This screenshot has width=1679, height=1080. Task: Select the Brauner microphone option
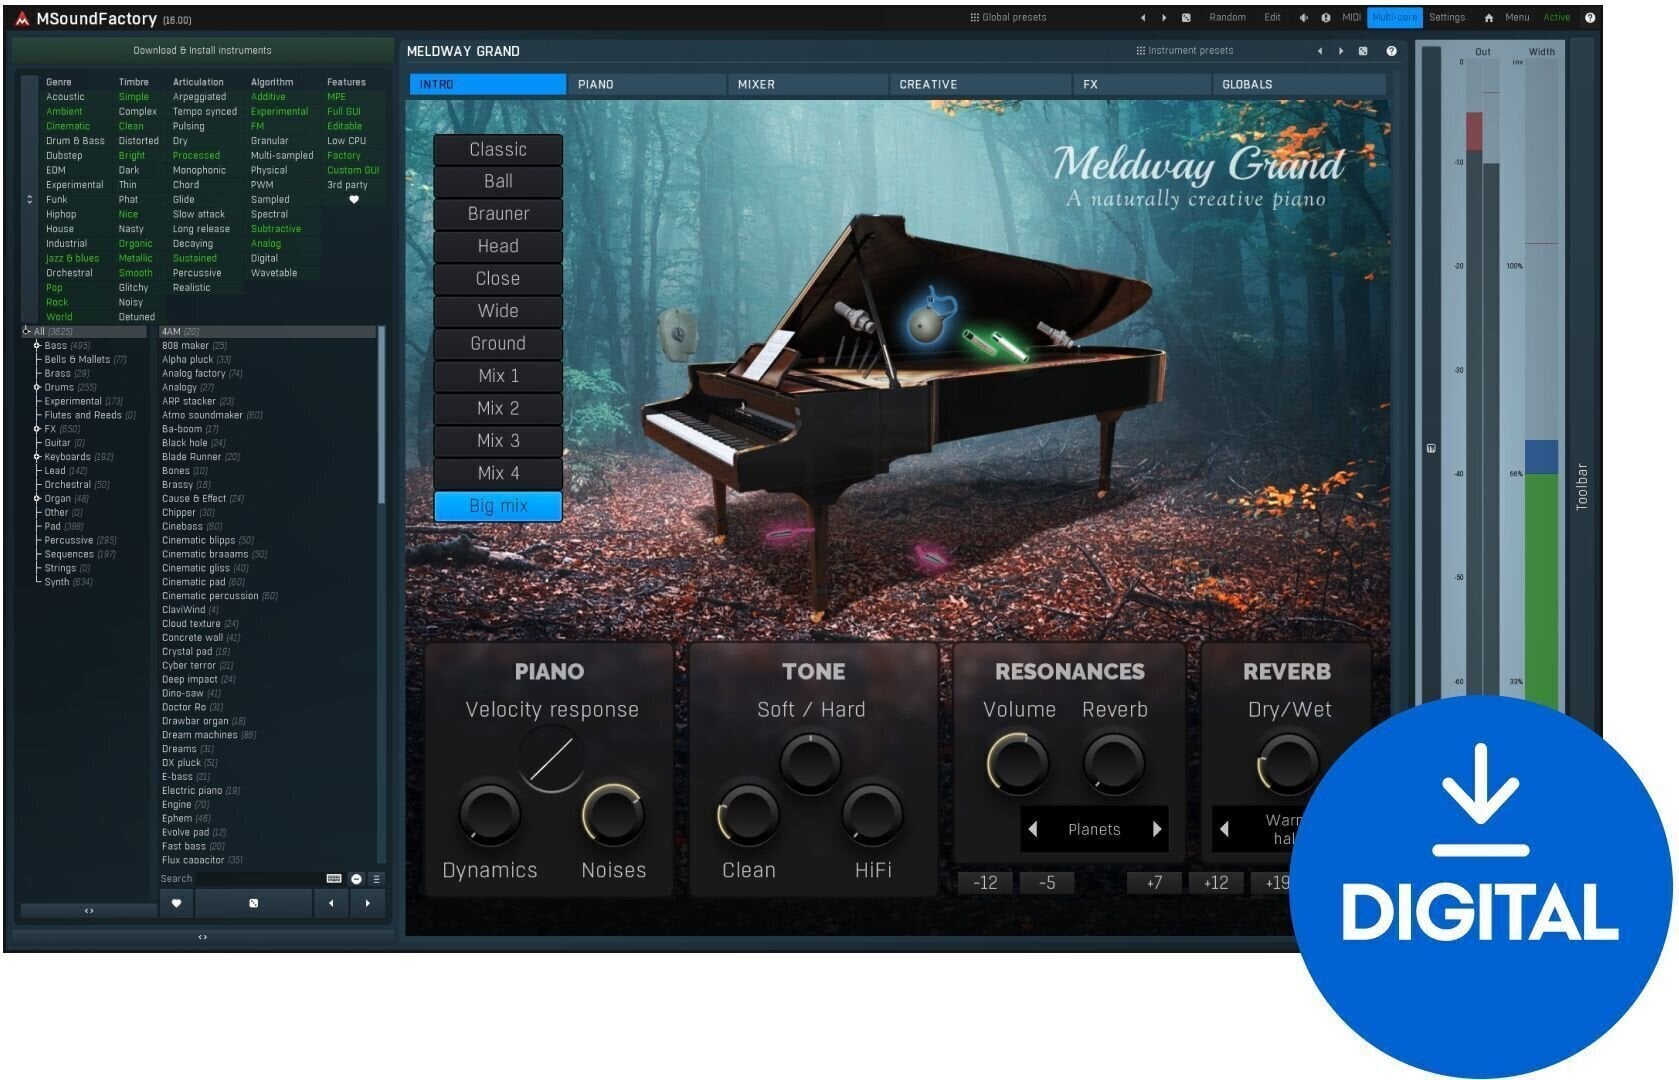pos(497,213)
